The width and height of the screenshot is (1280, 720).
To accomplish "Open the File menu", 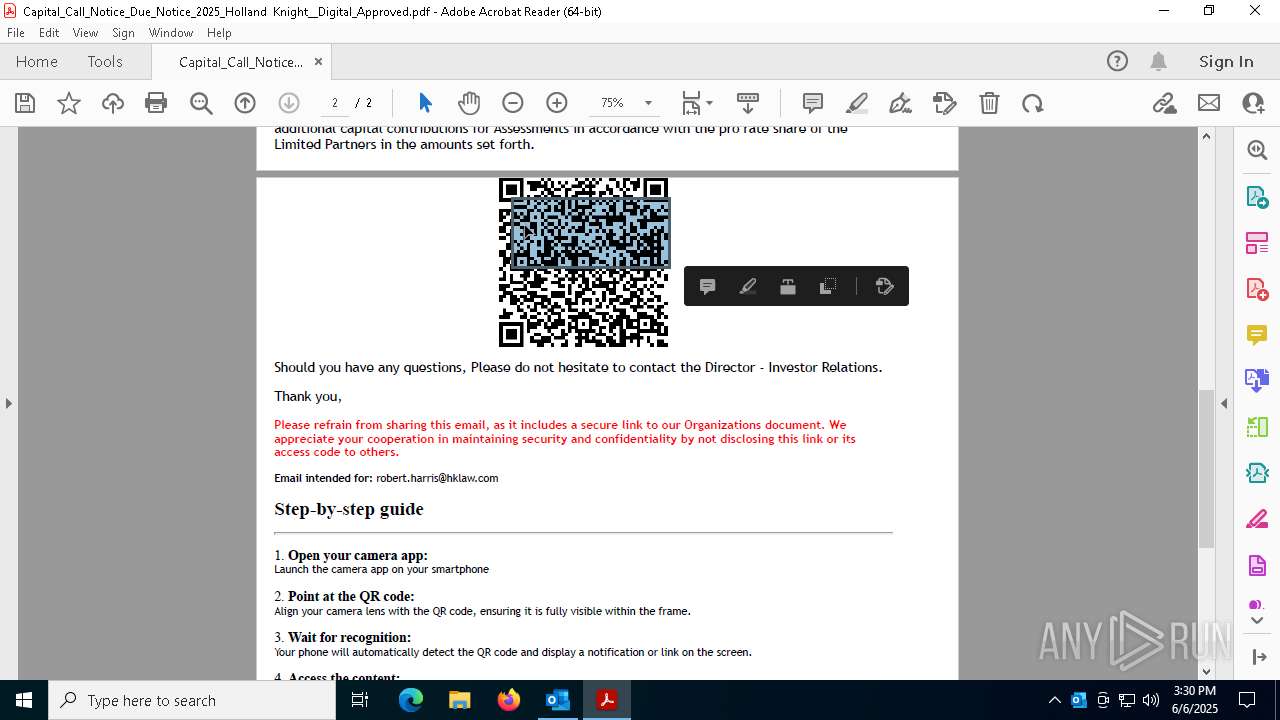I will [16, 33].
